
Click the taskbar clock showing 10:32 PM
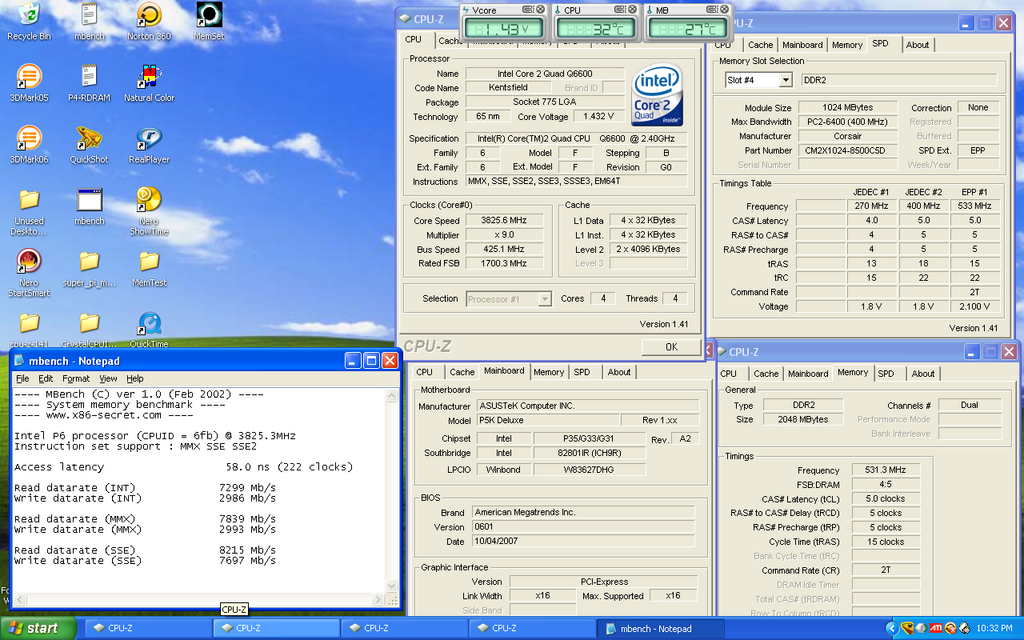pos(994,628)
